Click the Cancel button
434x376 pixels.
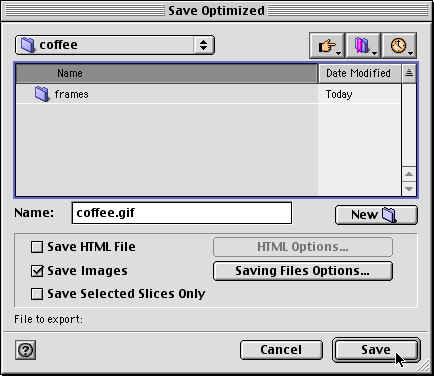pyautogui.click(x=281, y=350)
